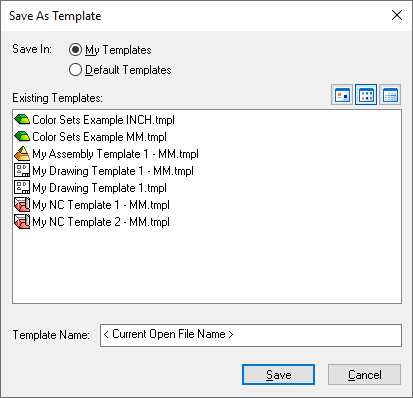This screenshot has height=398, width=413.
Task: Select My Drawing Template 1.tmpl in list
Action: click(99, 188)
